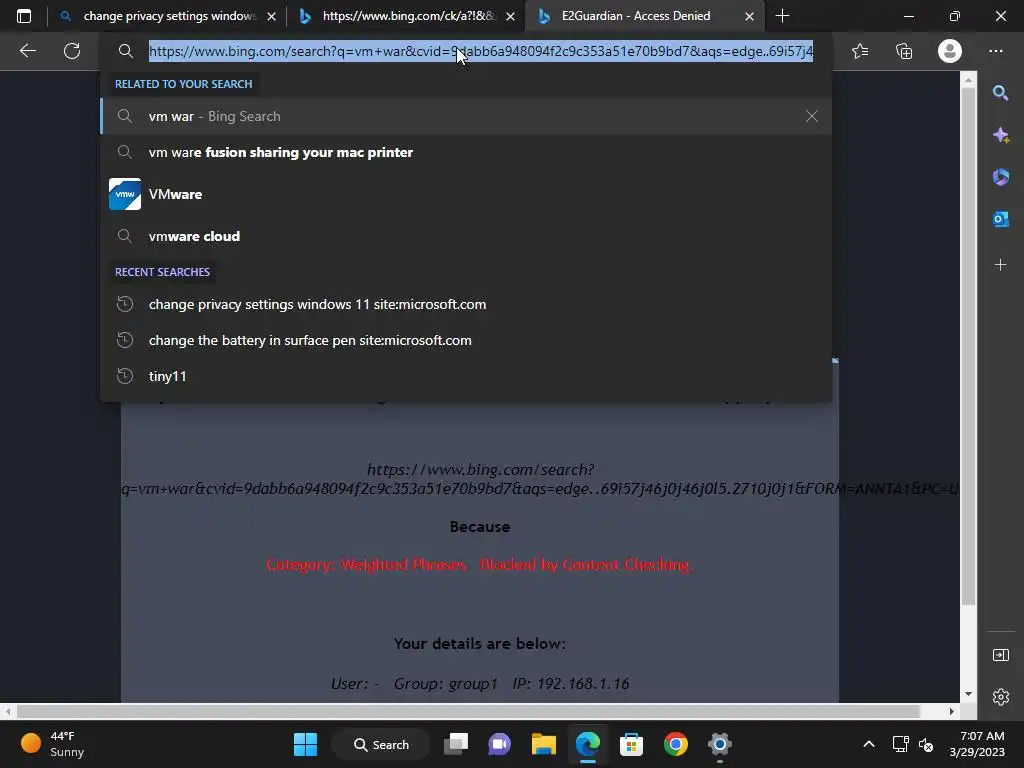Show hidden tray icons chevron
The height and width of the screenshot is (768, 1024).
point(869,744)
